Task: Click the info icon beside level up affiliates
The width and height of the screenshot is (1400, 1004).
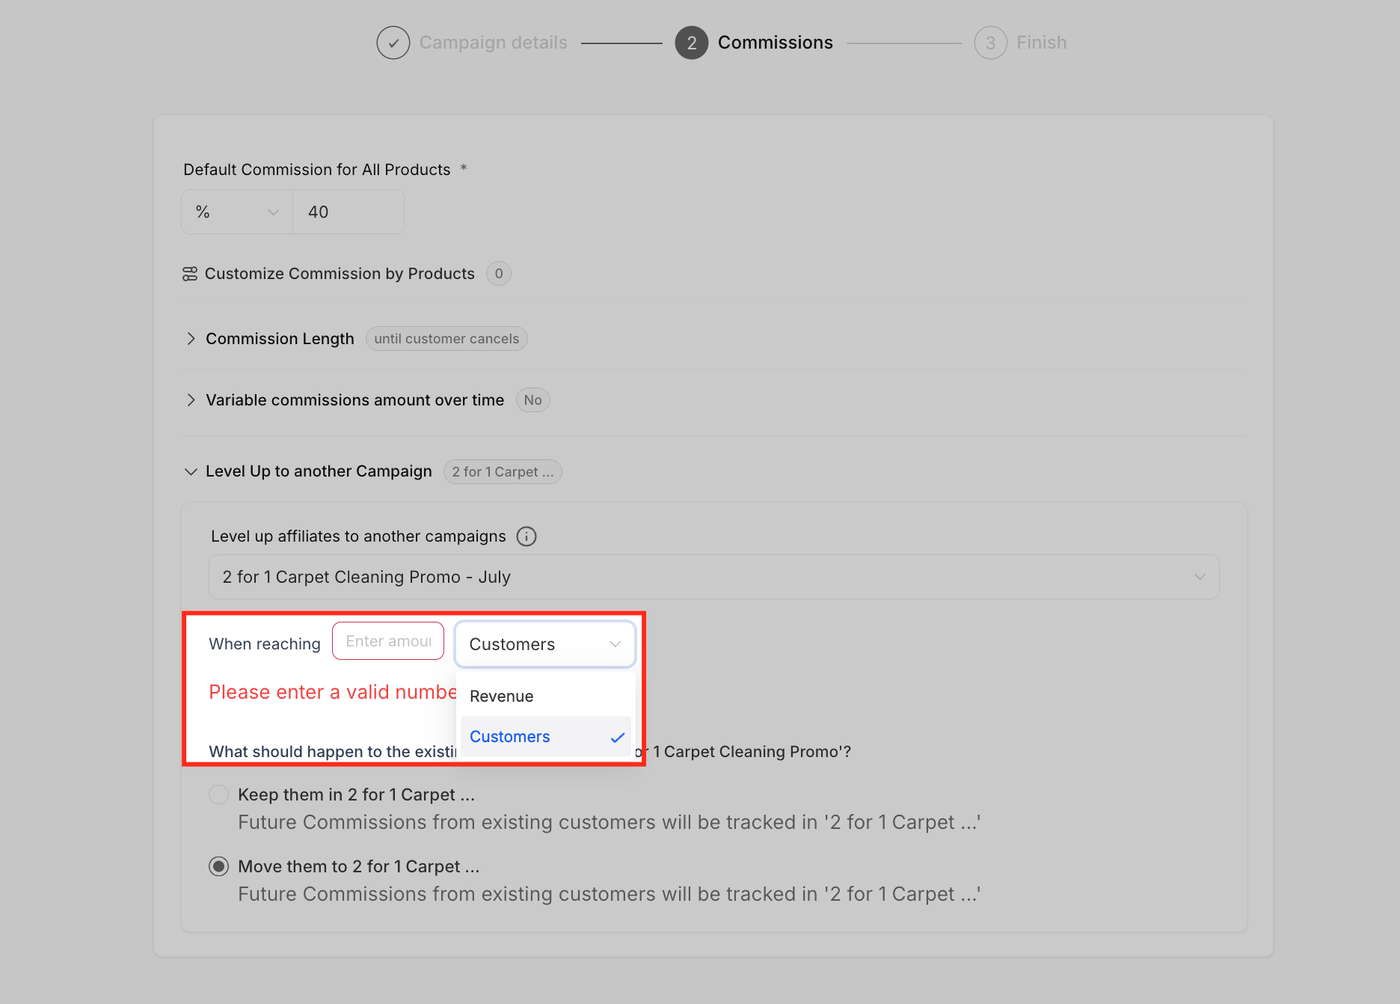Action: (526, 537)
